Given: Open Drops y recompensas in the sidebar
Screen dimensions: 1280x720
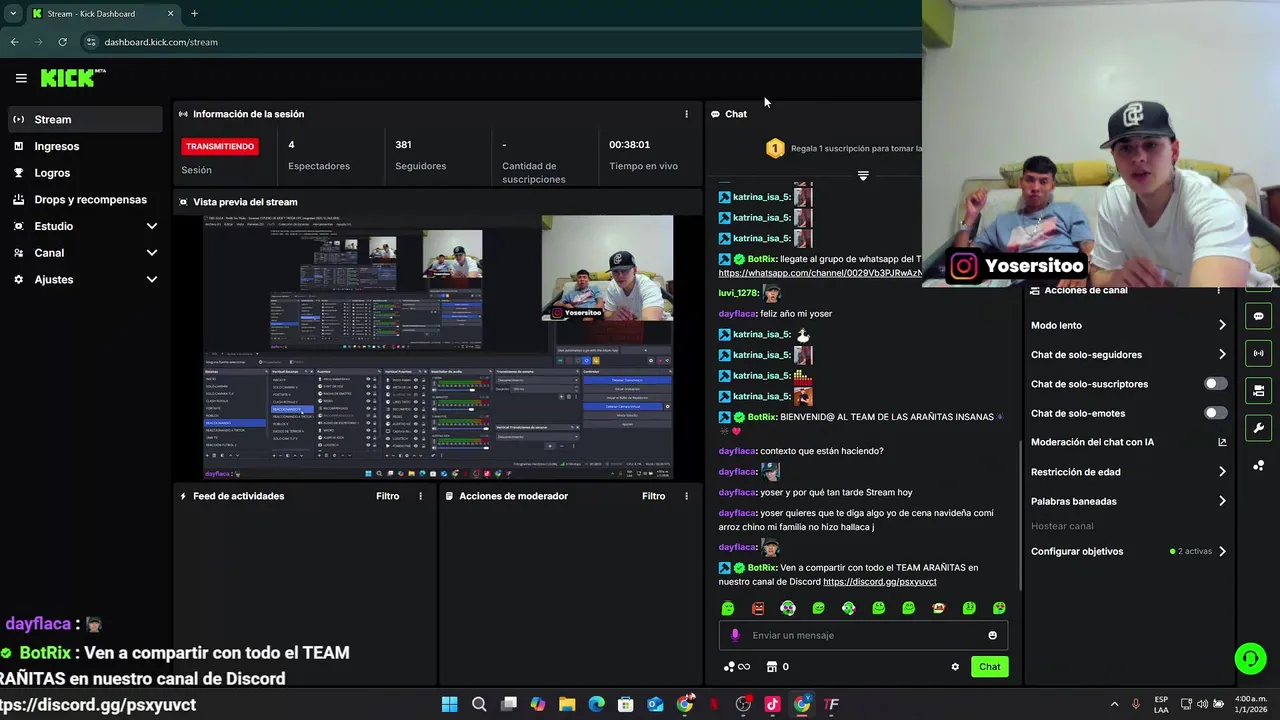Looking at the screenshot, I should (x=84, y=199).
